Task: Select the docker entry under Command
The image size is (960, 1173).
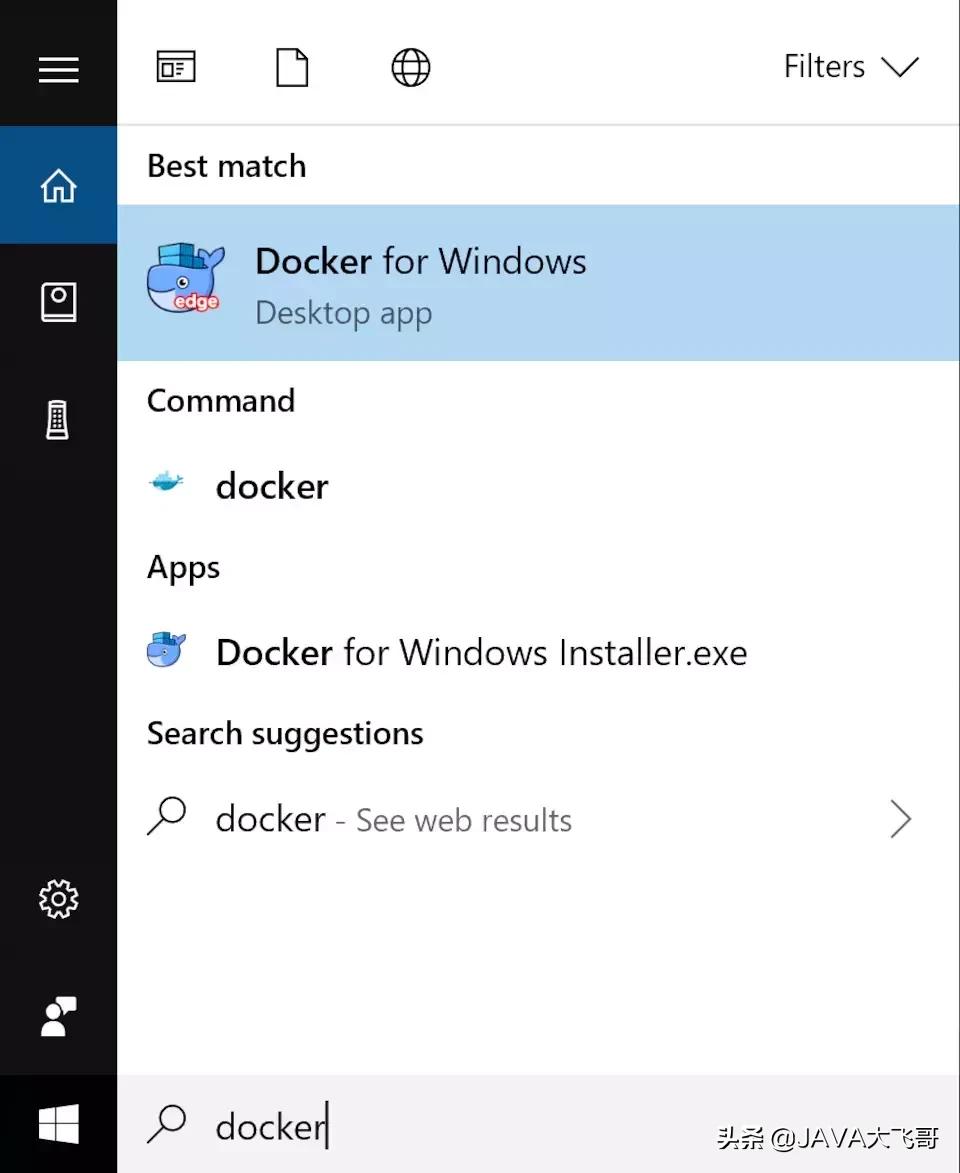Action: click(272, 486)
